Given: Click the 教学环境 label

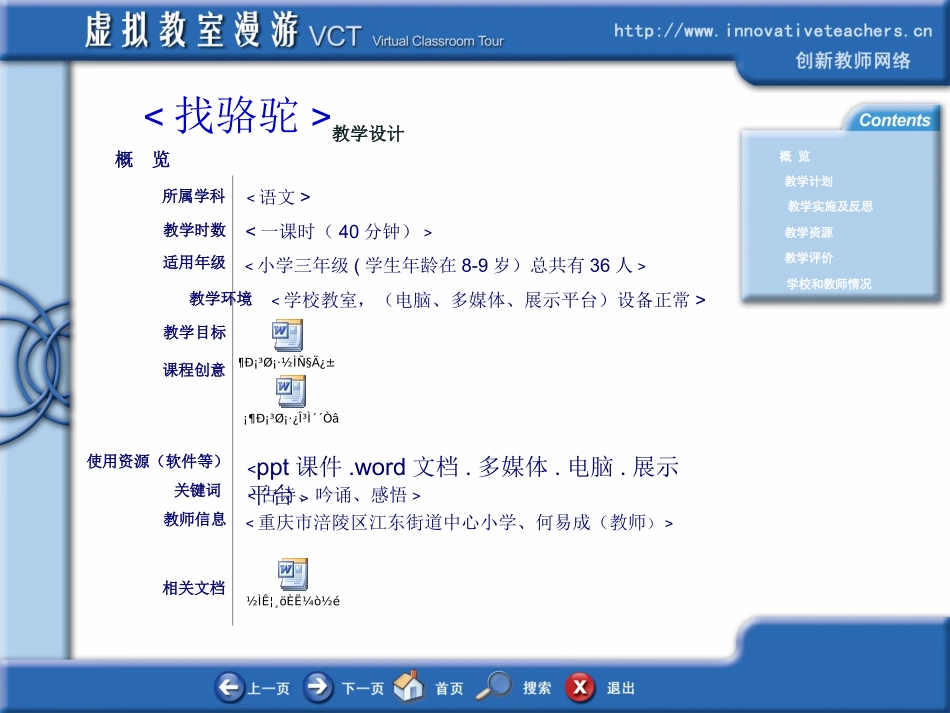Looking at the screenshot, I should (x=221, y=299).
